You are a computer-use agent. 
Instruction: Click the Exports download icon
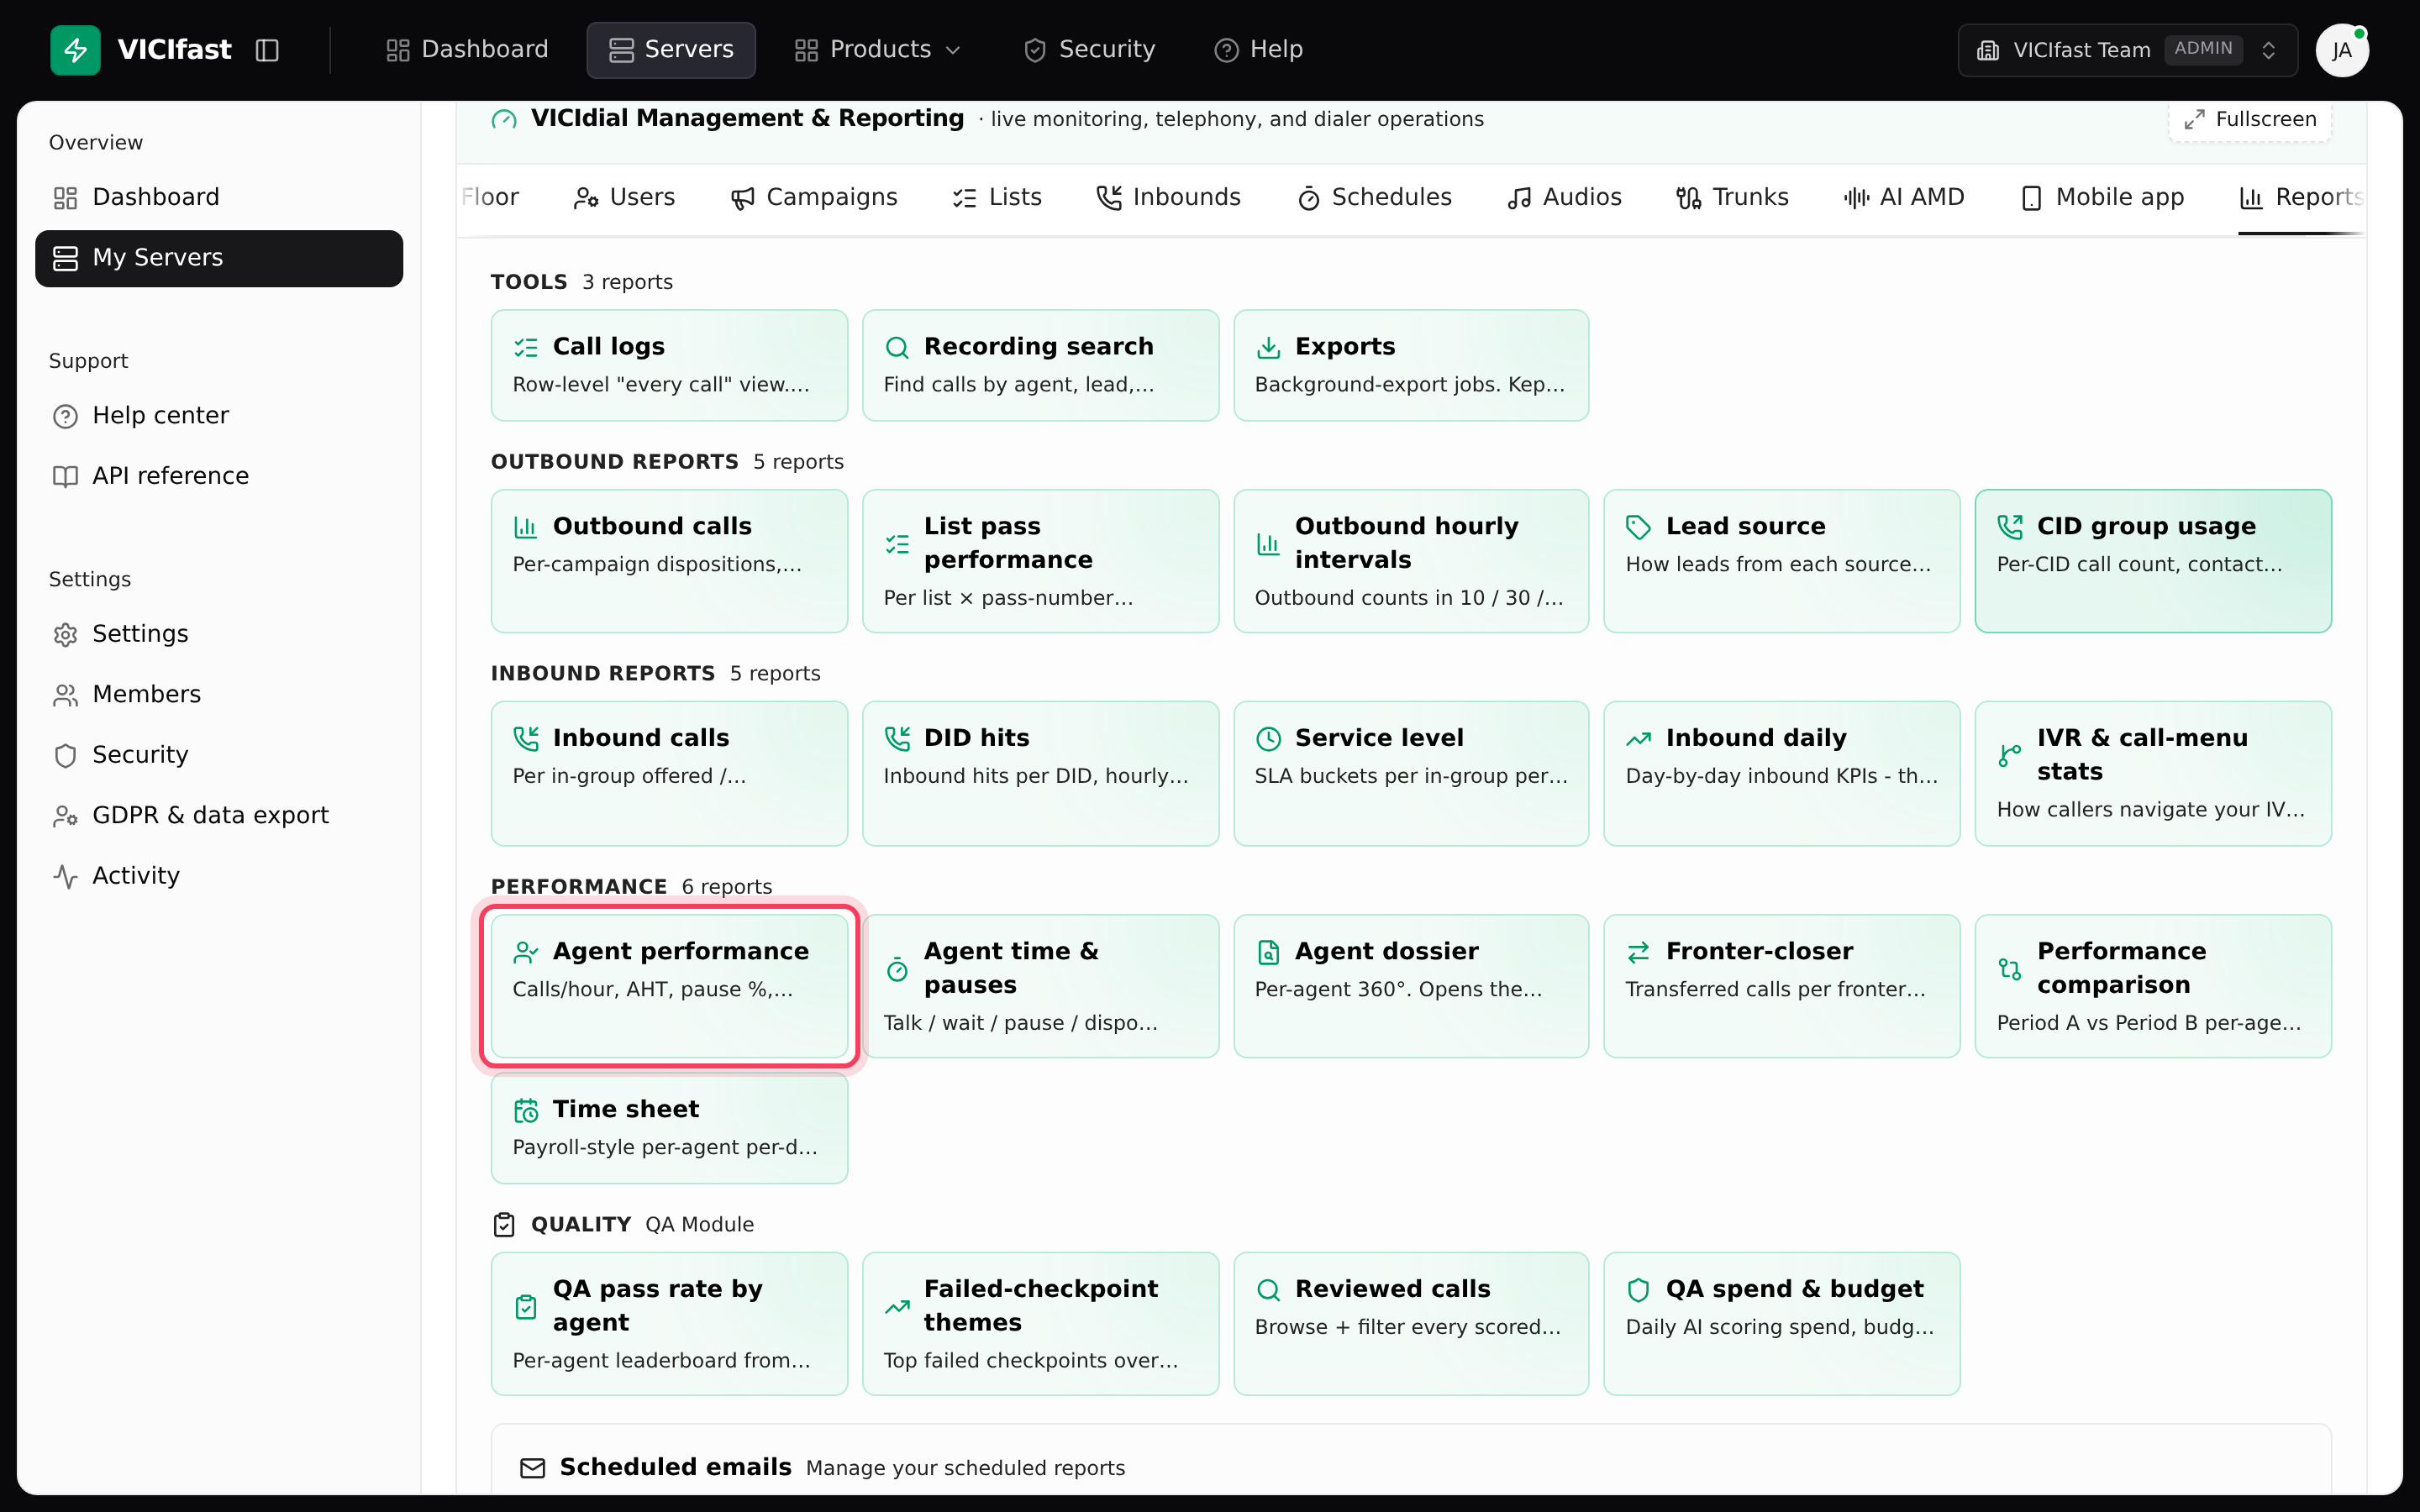1268,348
